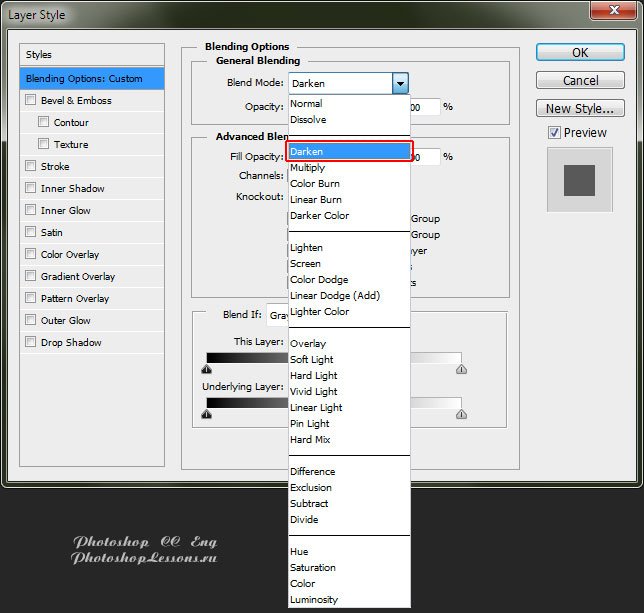The width and height of the screenshot is (644, 613).
Task: Click the Blend Mode dropdown arrow
Action: click(x=400, y=84)
